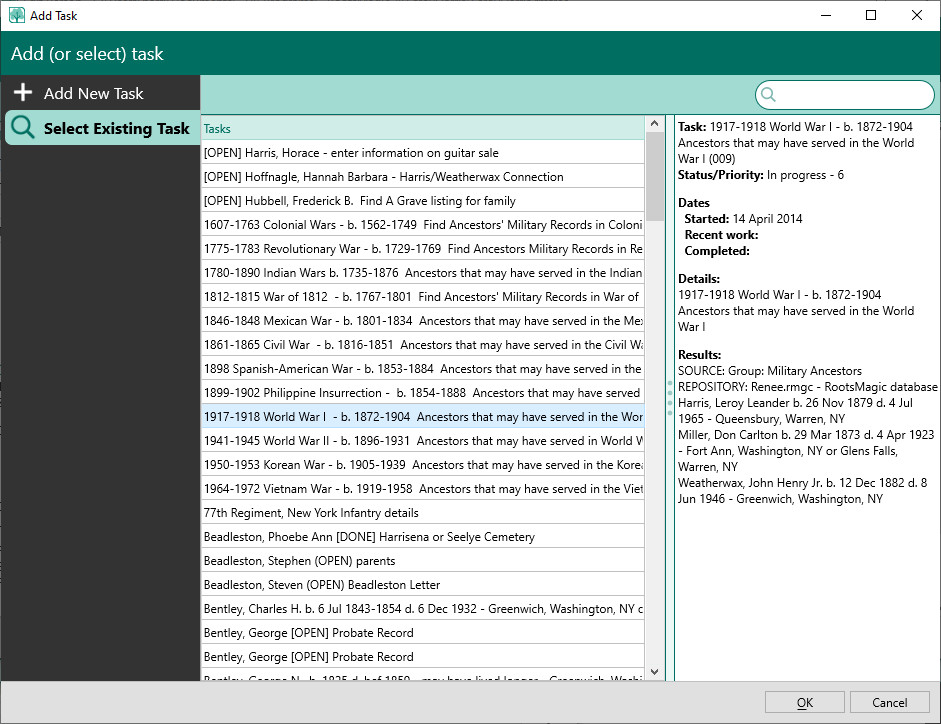
Task: Click the task list scrollbar thumb
Action: (656, 176)
